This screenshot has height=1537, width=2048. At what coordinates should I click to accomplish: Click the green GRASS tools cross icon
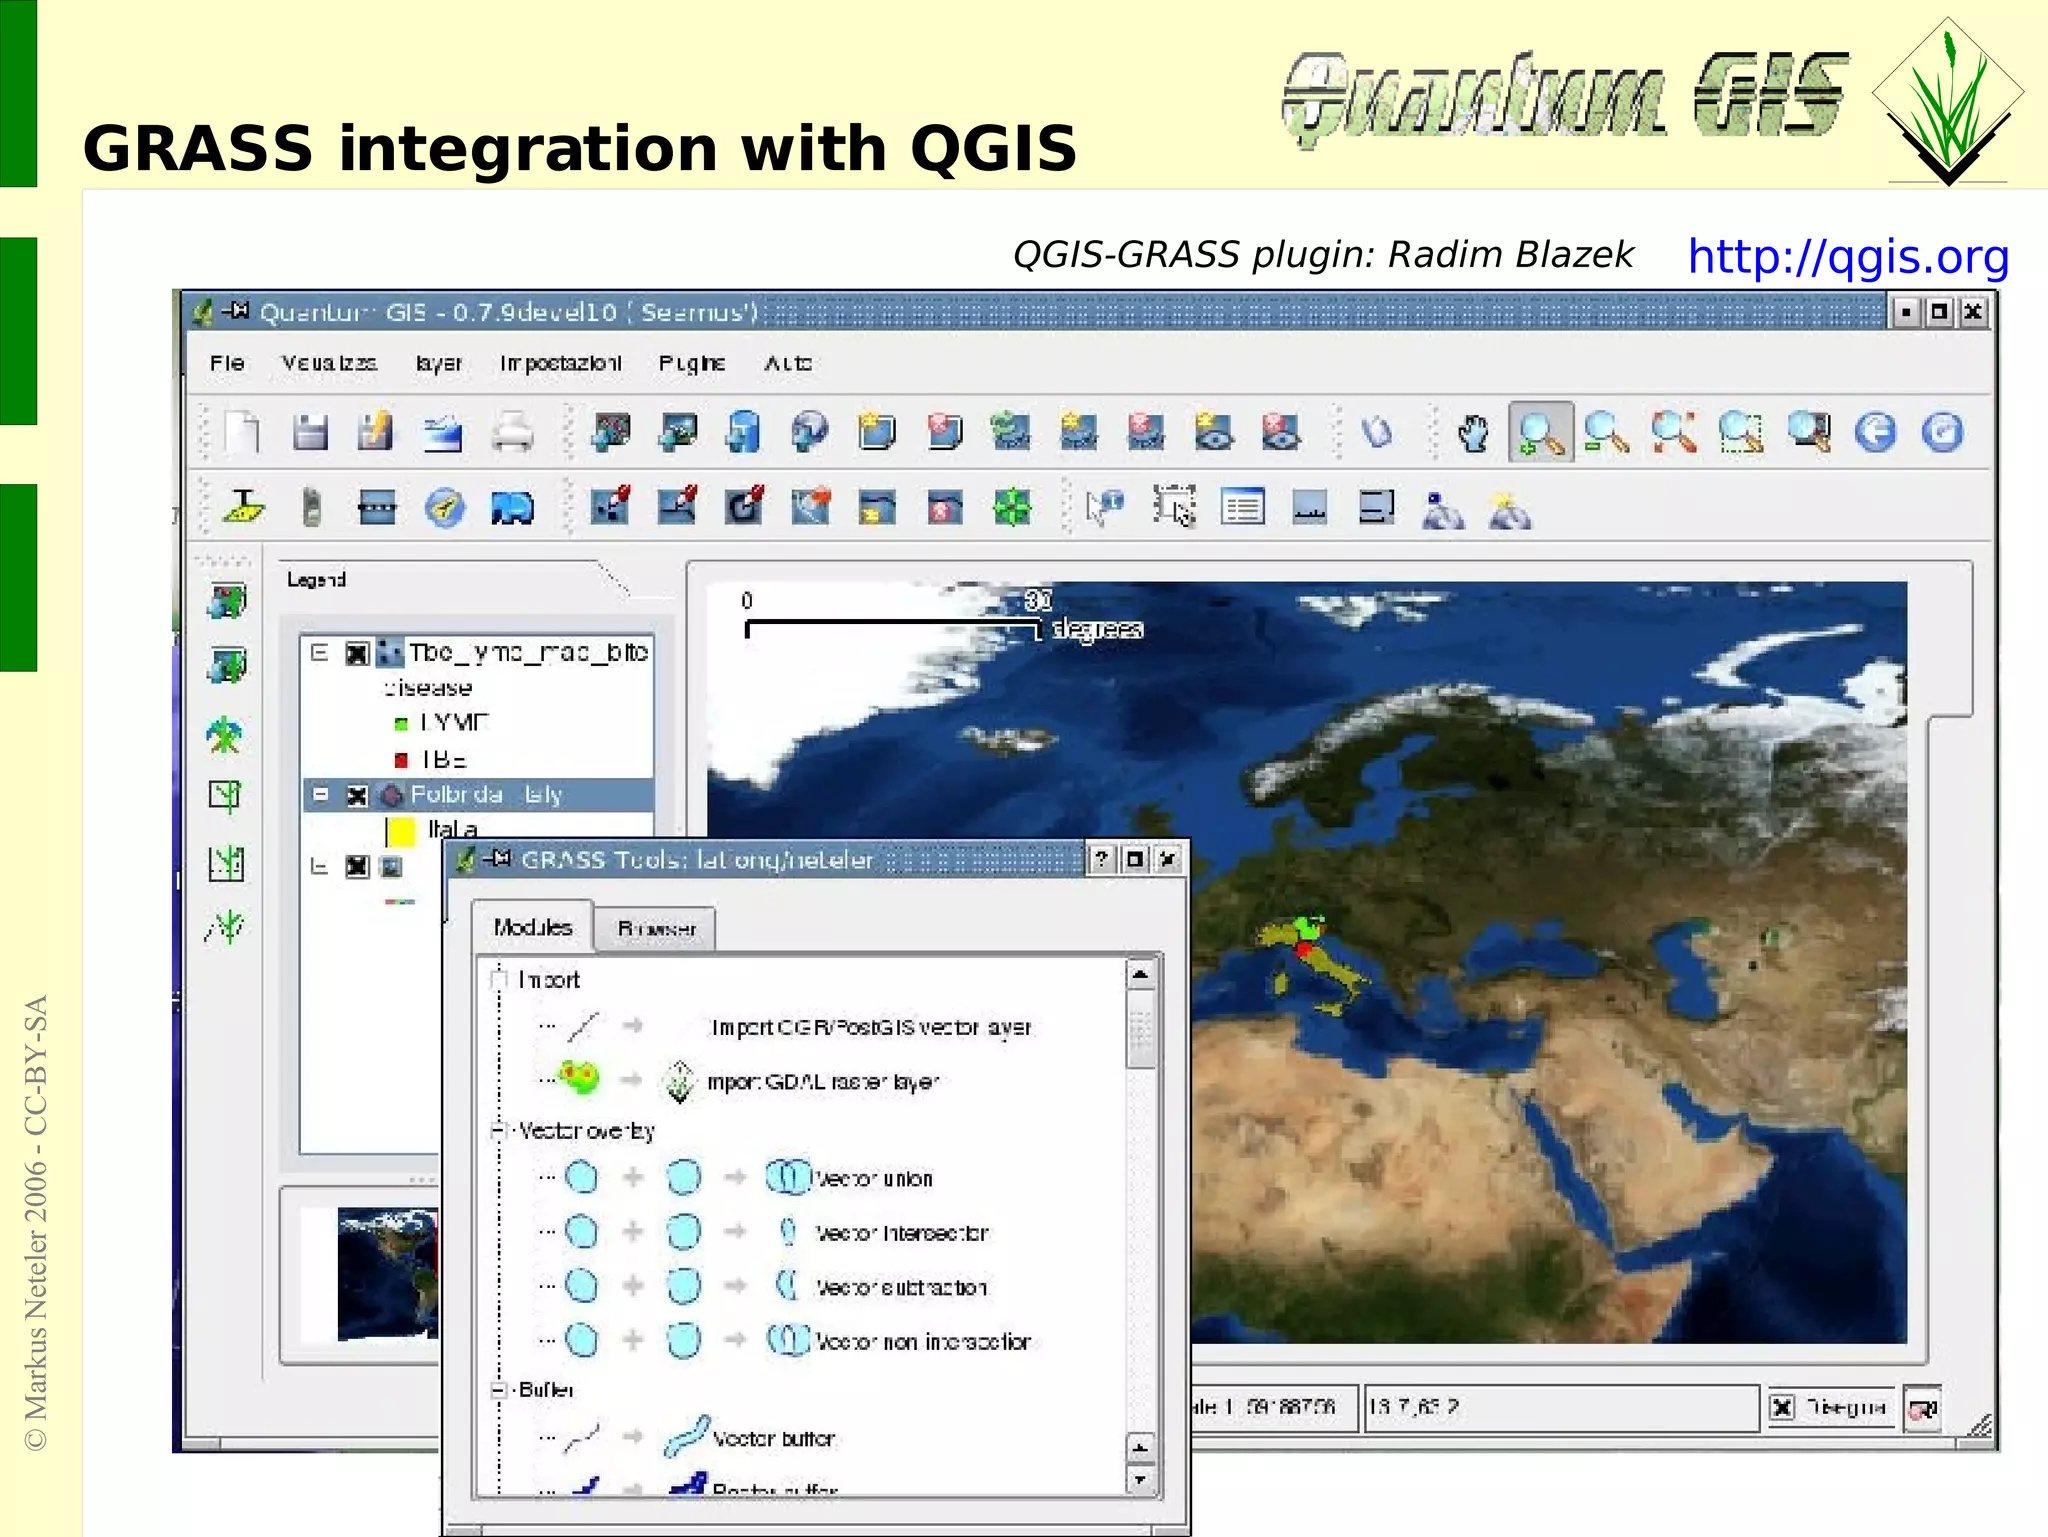point(1012,507)
